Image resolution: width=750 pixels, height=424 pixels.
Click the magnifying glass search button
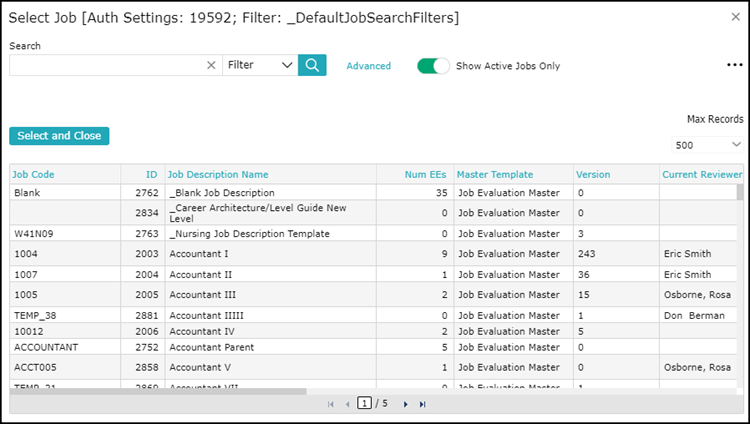pos(312,65)
